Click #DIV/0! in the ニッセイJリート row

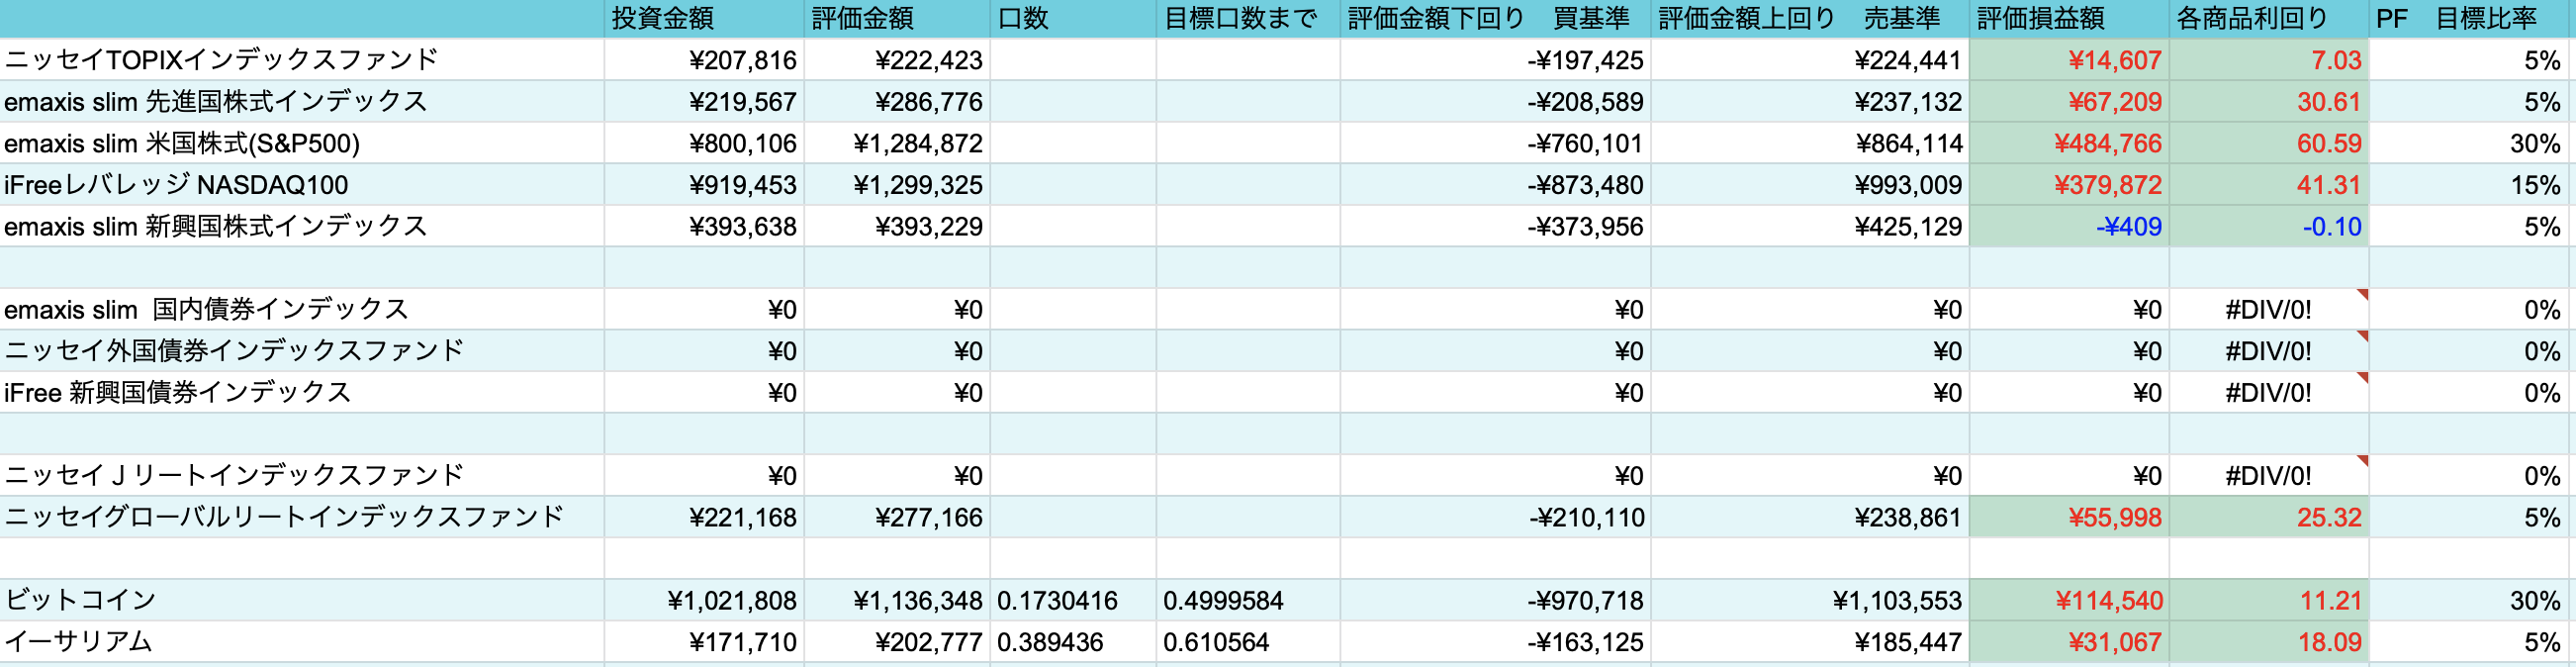click(2269, 475)
